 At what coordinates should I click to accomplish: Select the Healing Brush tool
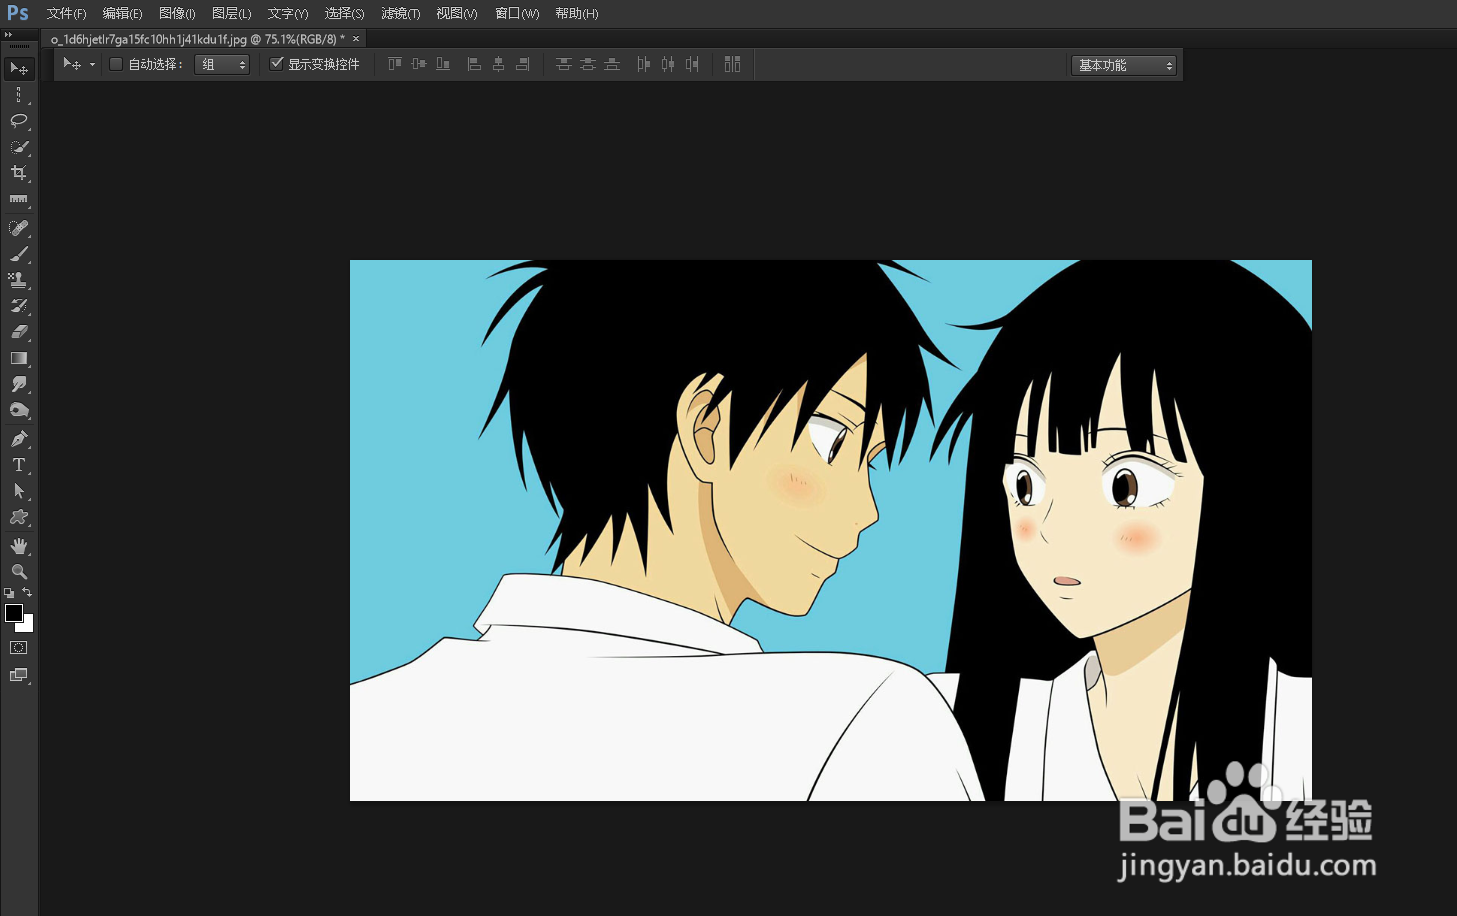[x=19, y=228]
